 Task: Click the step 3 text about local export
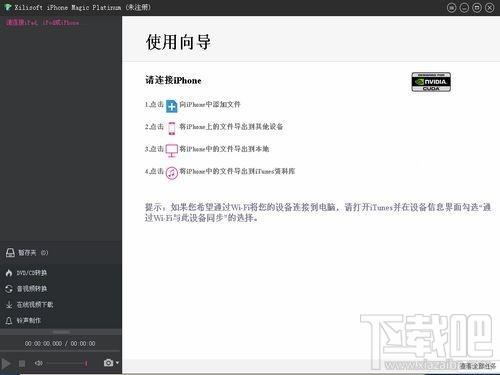224,149
